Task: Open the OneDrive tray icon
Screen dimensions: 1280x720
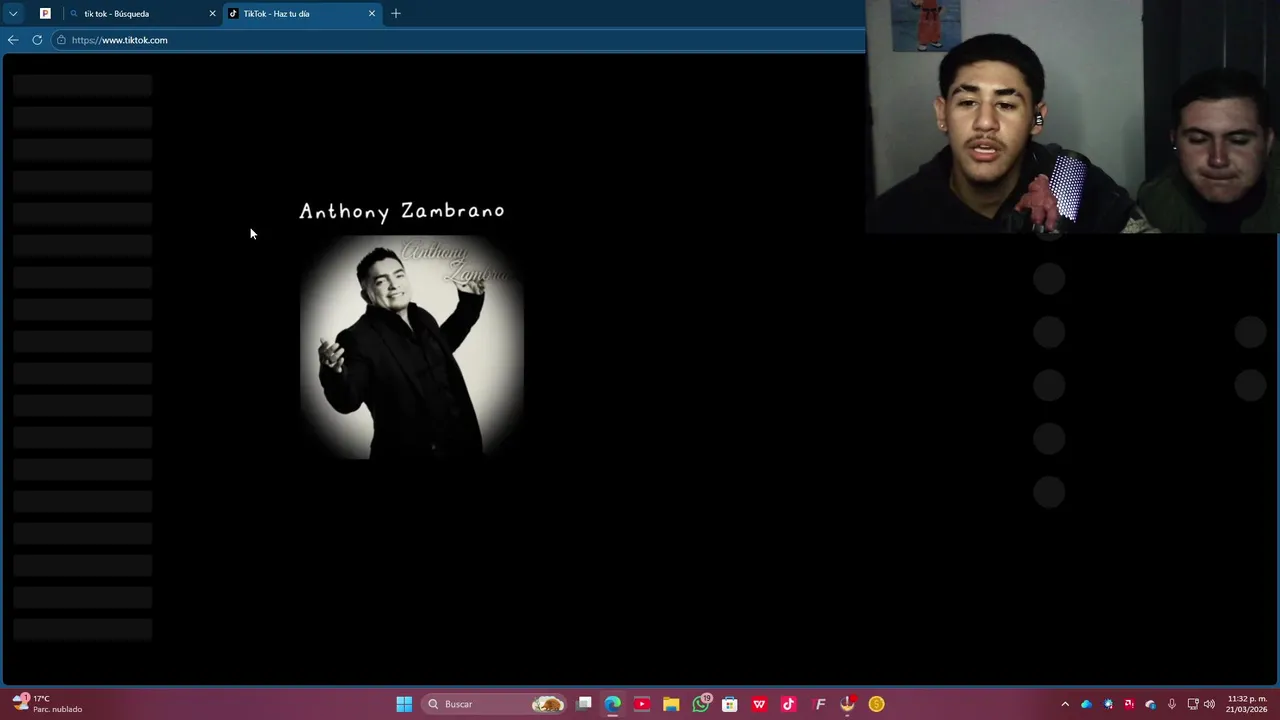Action: [x=1150, y=704]
